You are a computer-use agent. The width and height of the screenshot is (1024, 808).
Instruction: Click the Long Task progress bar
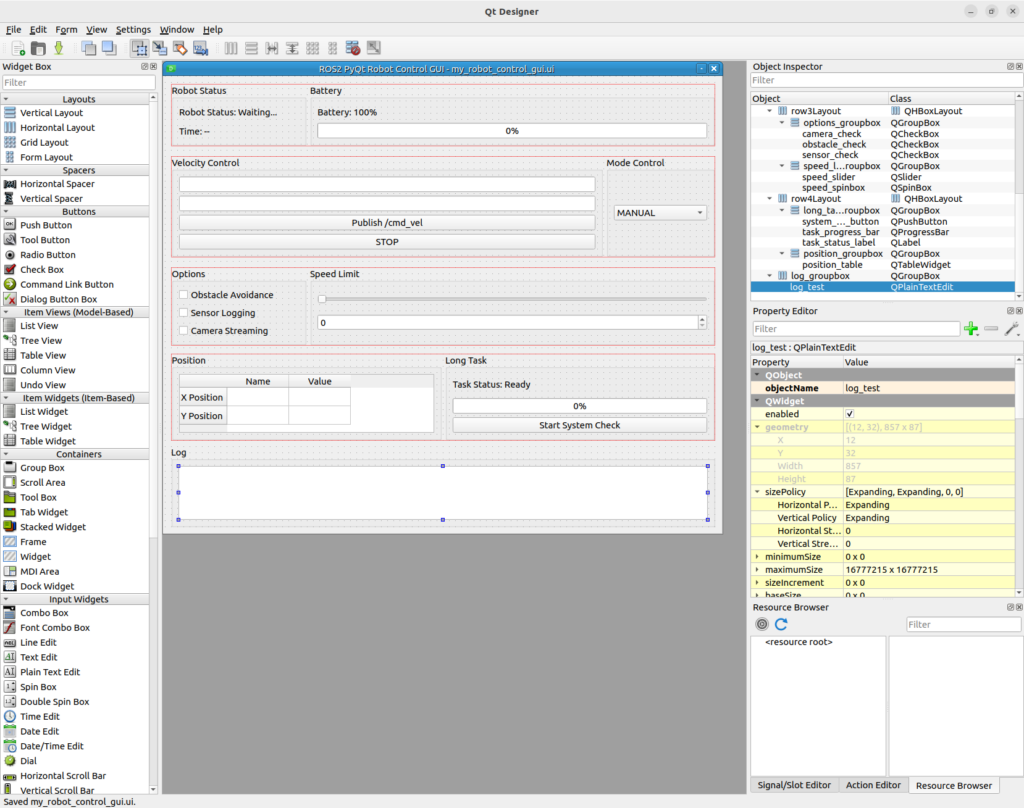[x=580, y=406]
